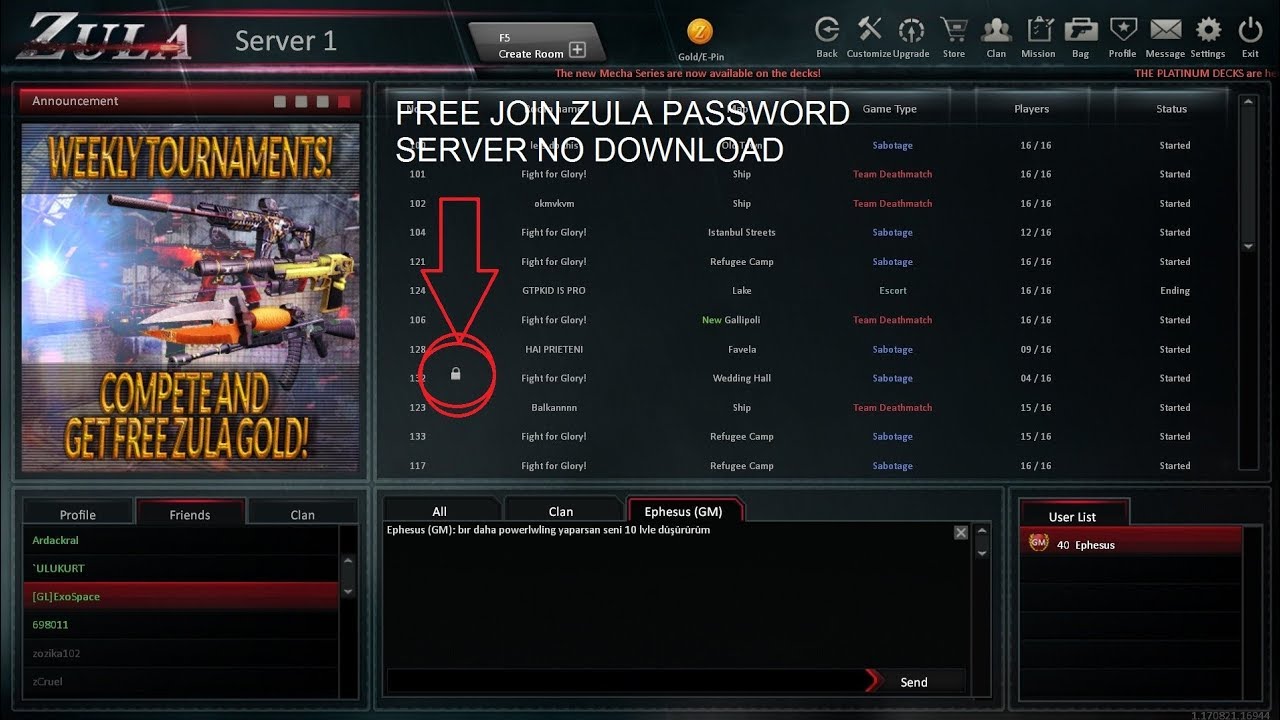
Task: Select the second gray announcement page indicator
Action: (x=301, y=102)
